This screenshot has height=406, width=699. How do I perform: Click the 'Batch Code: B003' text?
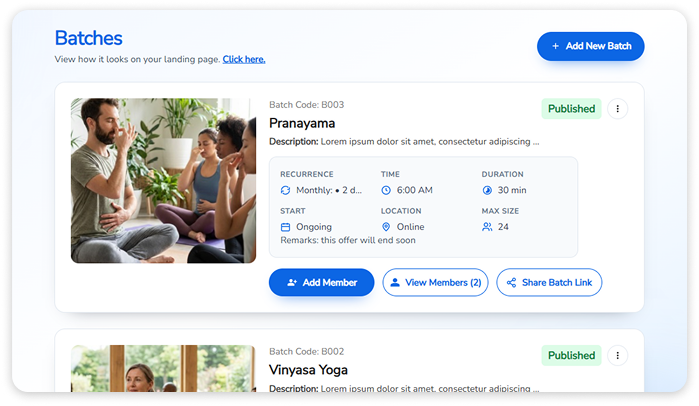[306, 105]
